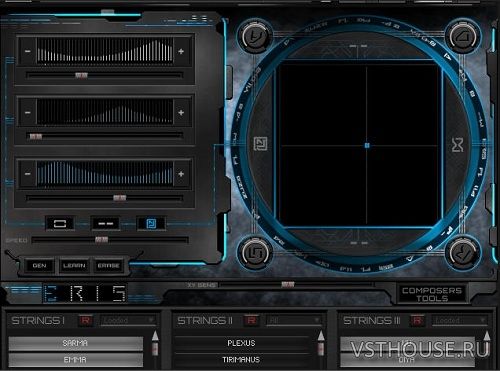Screen dimensions: 500x371
Task: Toggle the blue glyph mode button above Speed
Action: 151,224
